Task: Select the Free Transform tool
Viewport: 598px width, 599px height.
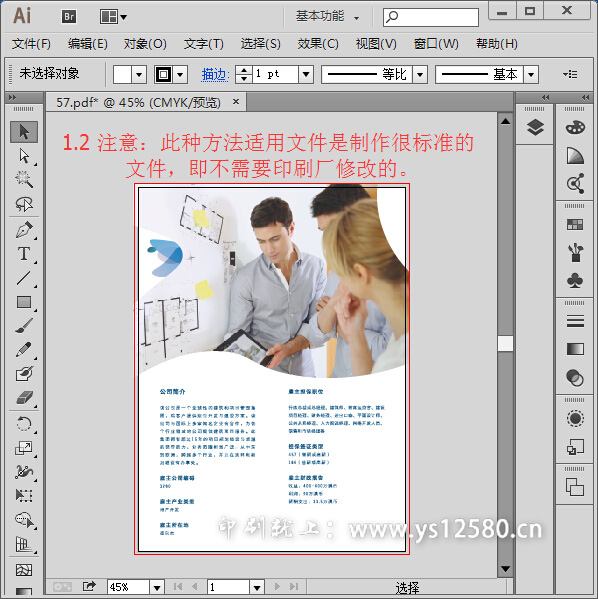Action: pyautogui.click(x=24, y=495)
